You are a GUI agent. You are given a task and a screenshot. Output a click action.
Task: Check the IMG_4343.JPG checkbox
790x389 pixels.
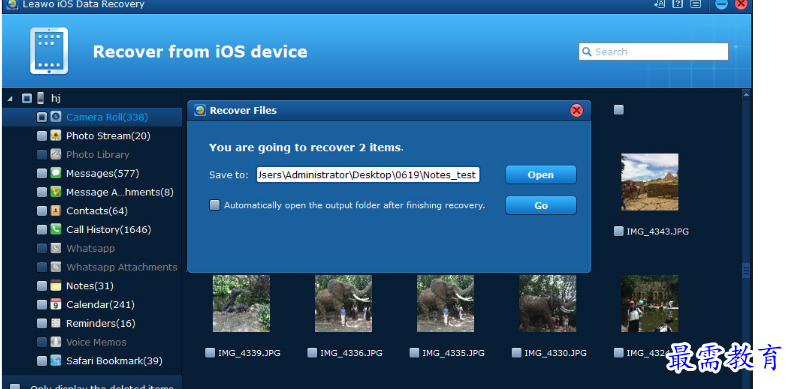(x=619, y=231)
